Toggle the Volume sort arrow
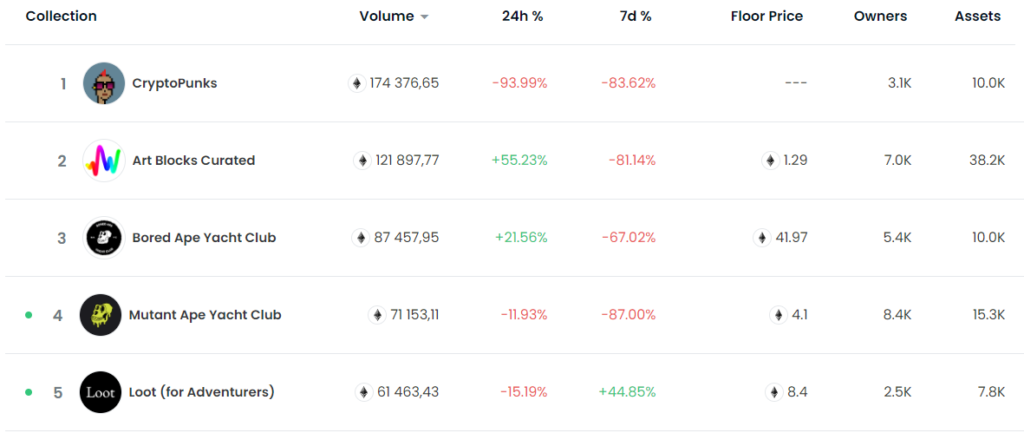The height and width of the screenshot is (433, 1024). click(x=424, y=17)
